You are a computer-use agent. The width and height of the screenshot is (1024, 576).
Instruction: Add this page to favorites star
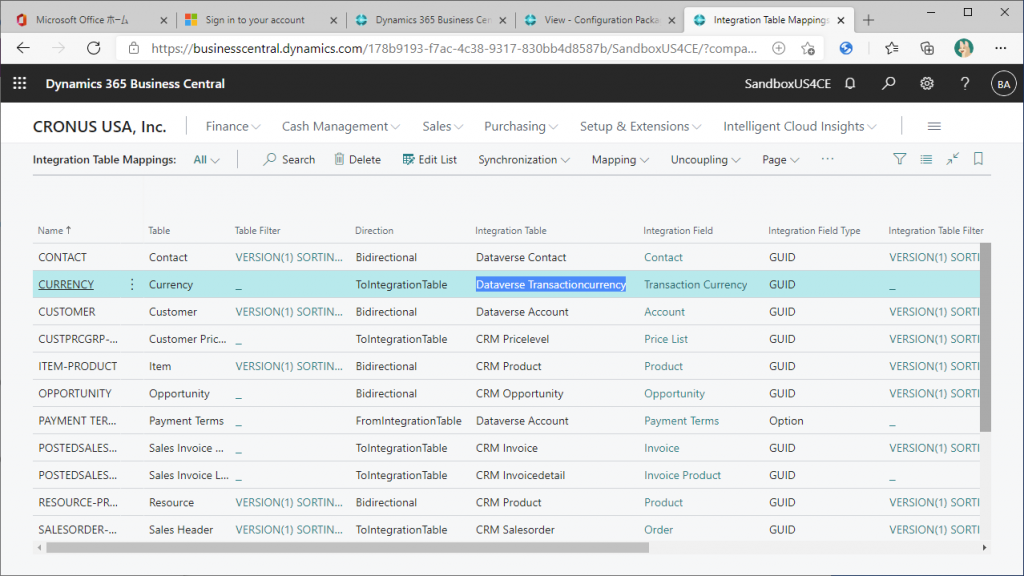(x=808, y=48)
